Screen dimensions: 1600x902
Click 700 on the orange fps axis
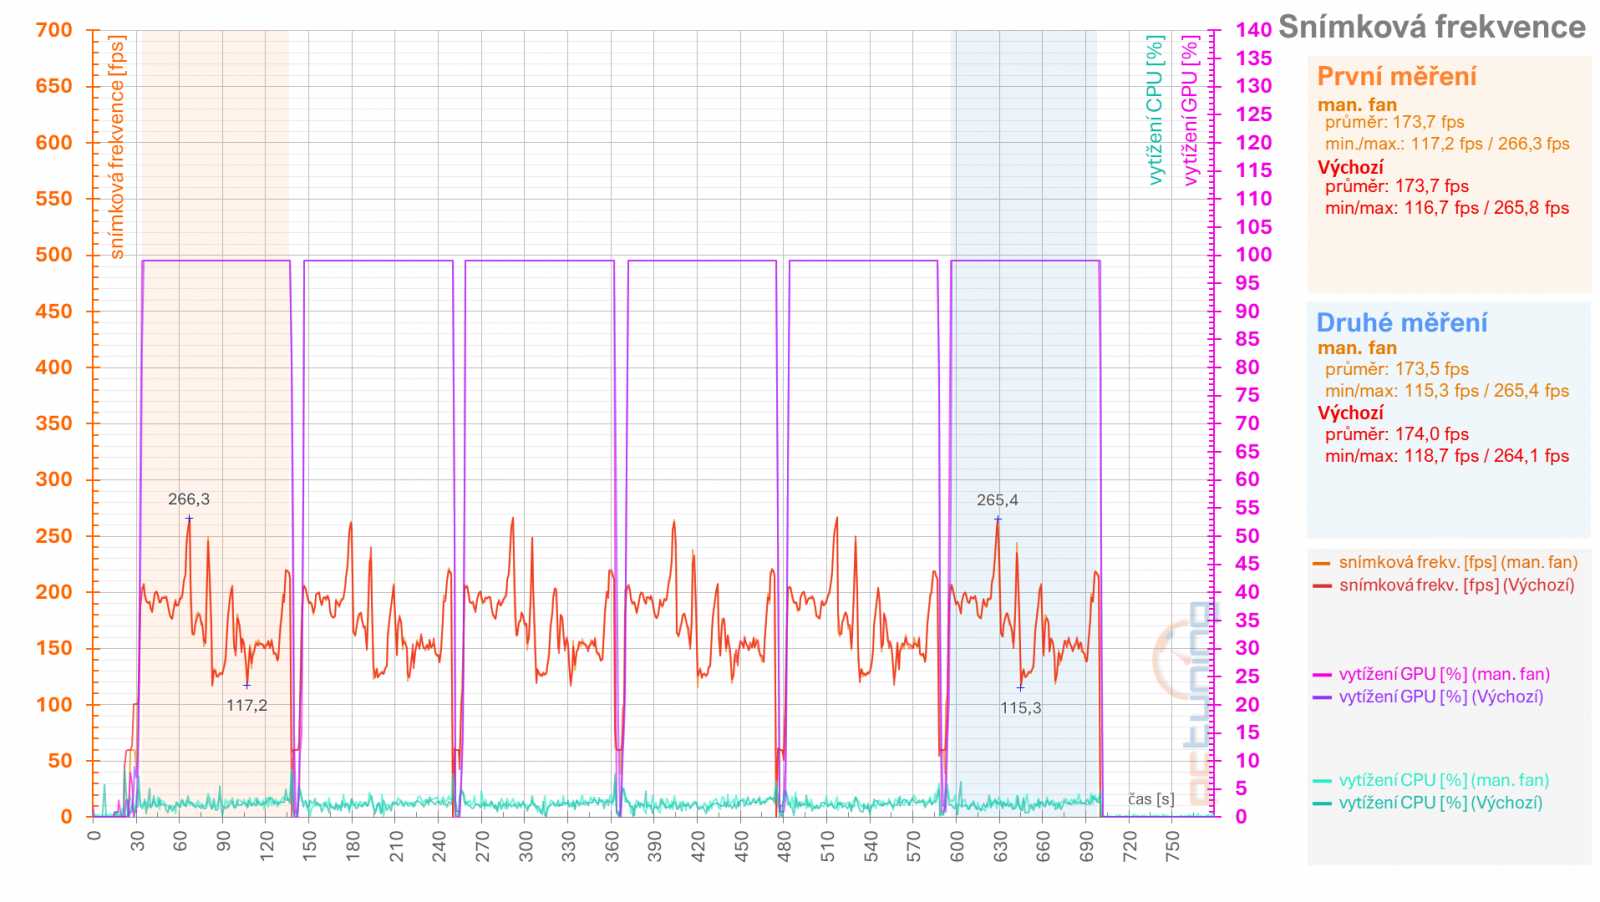click(x=54, y=30)
